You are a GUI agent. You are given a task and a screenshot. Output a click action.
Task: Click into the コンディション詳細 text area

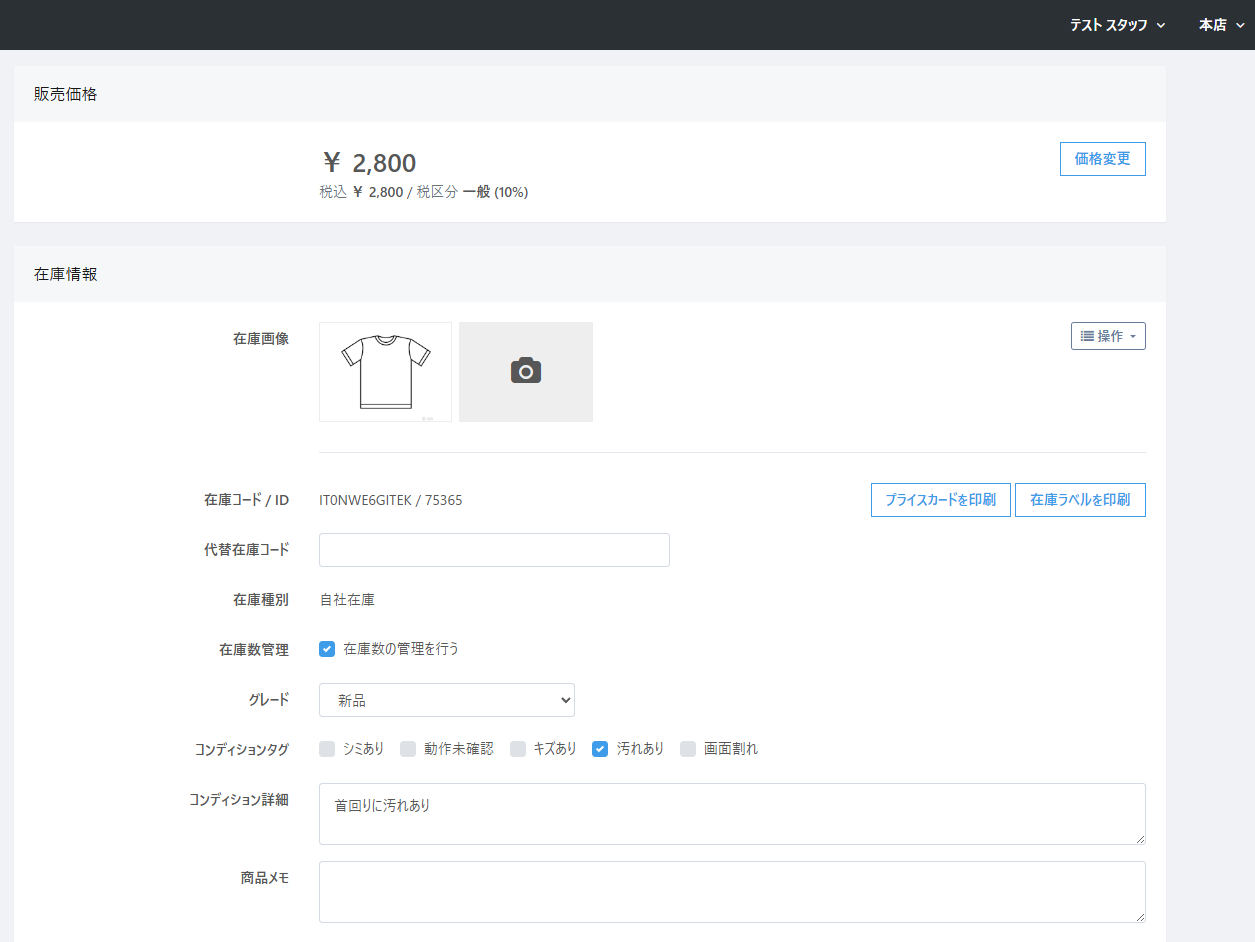click(732, 814)
